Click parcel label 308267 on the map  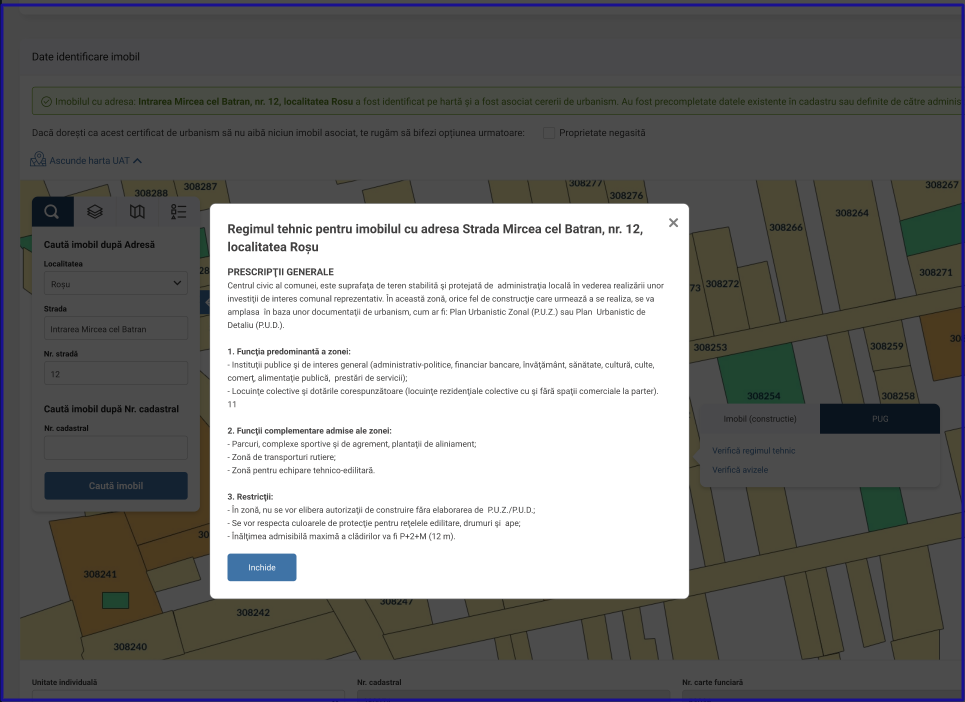pyautogui.click(x=942, y=185)
